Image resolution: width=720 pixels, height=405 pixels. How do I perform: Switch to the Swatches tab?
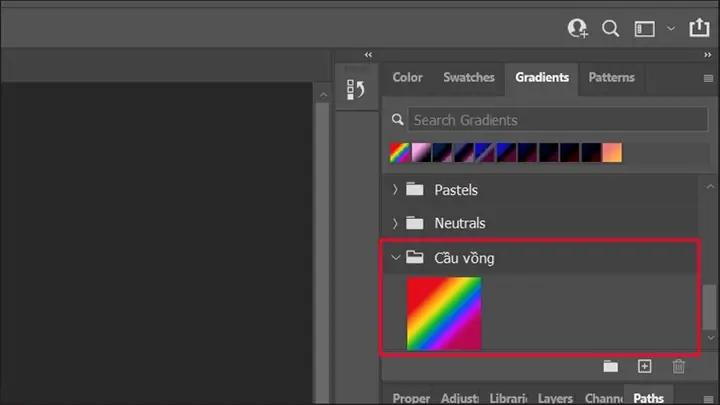[469, 77]
